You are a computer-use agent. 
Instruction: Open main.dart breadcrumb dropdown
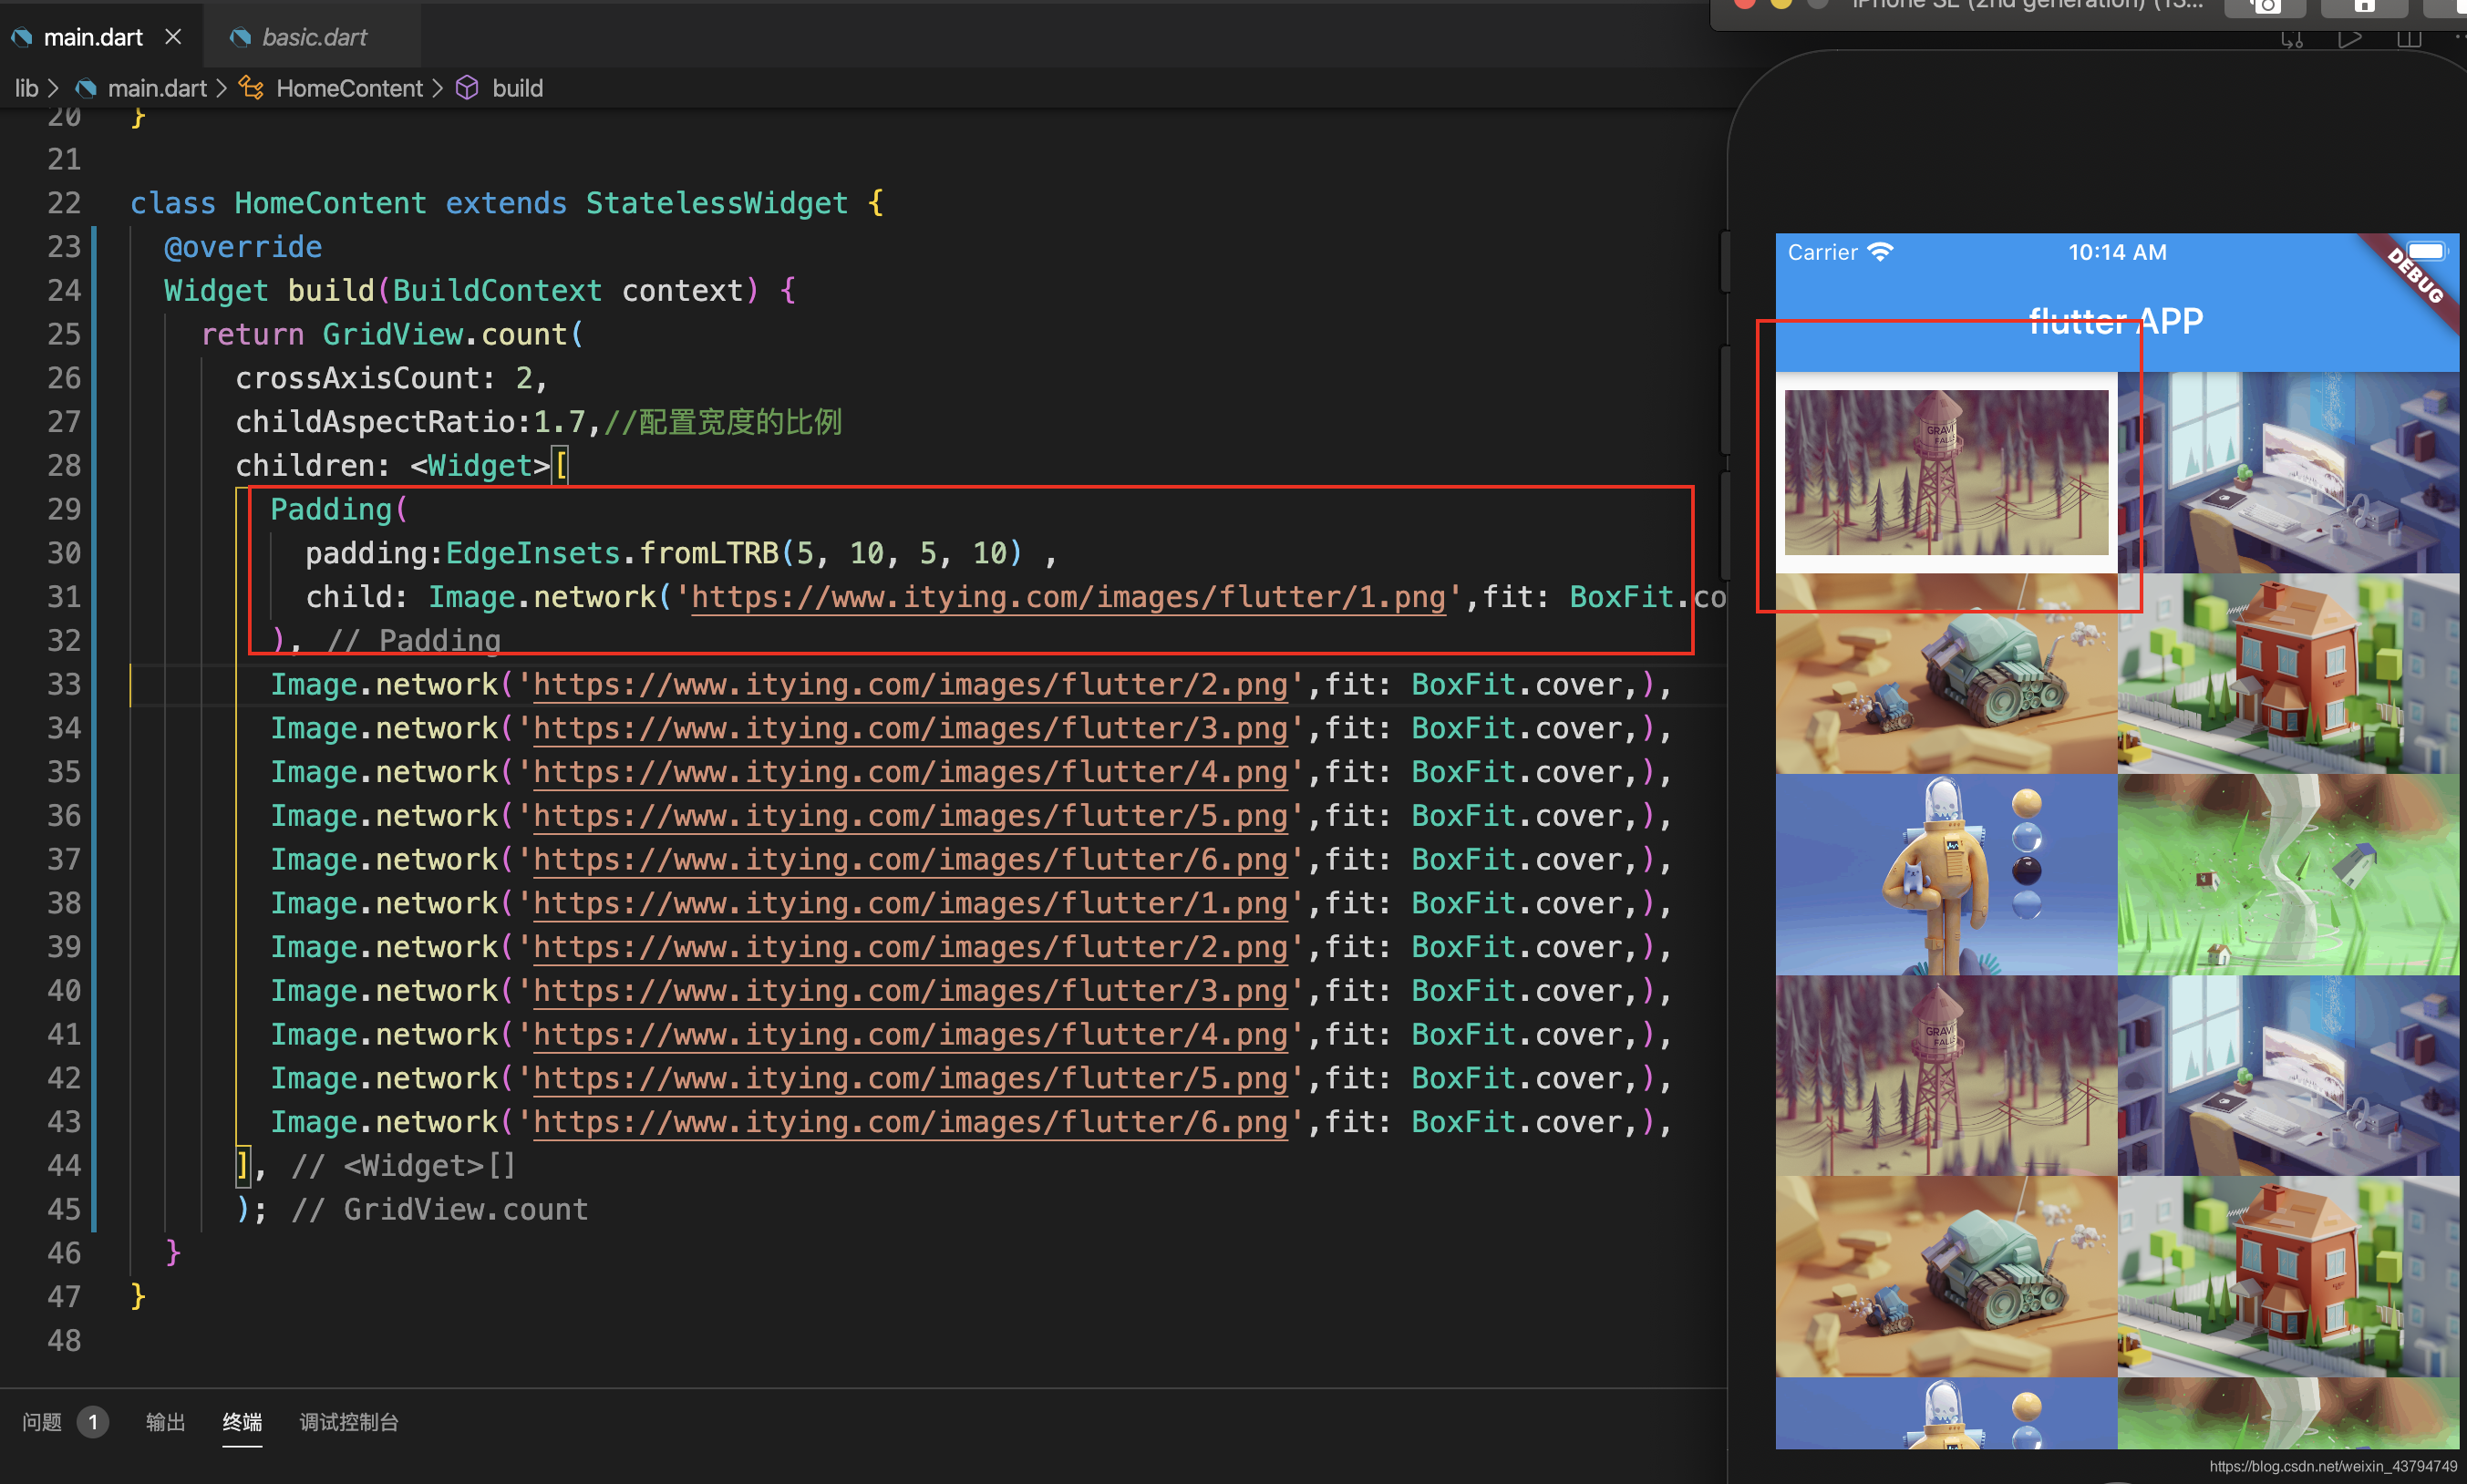click(x=157, y=89)
